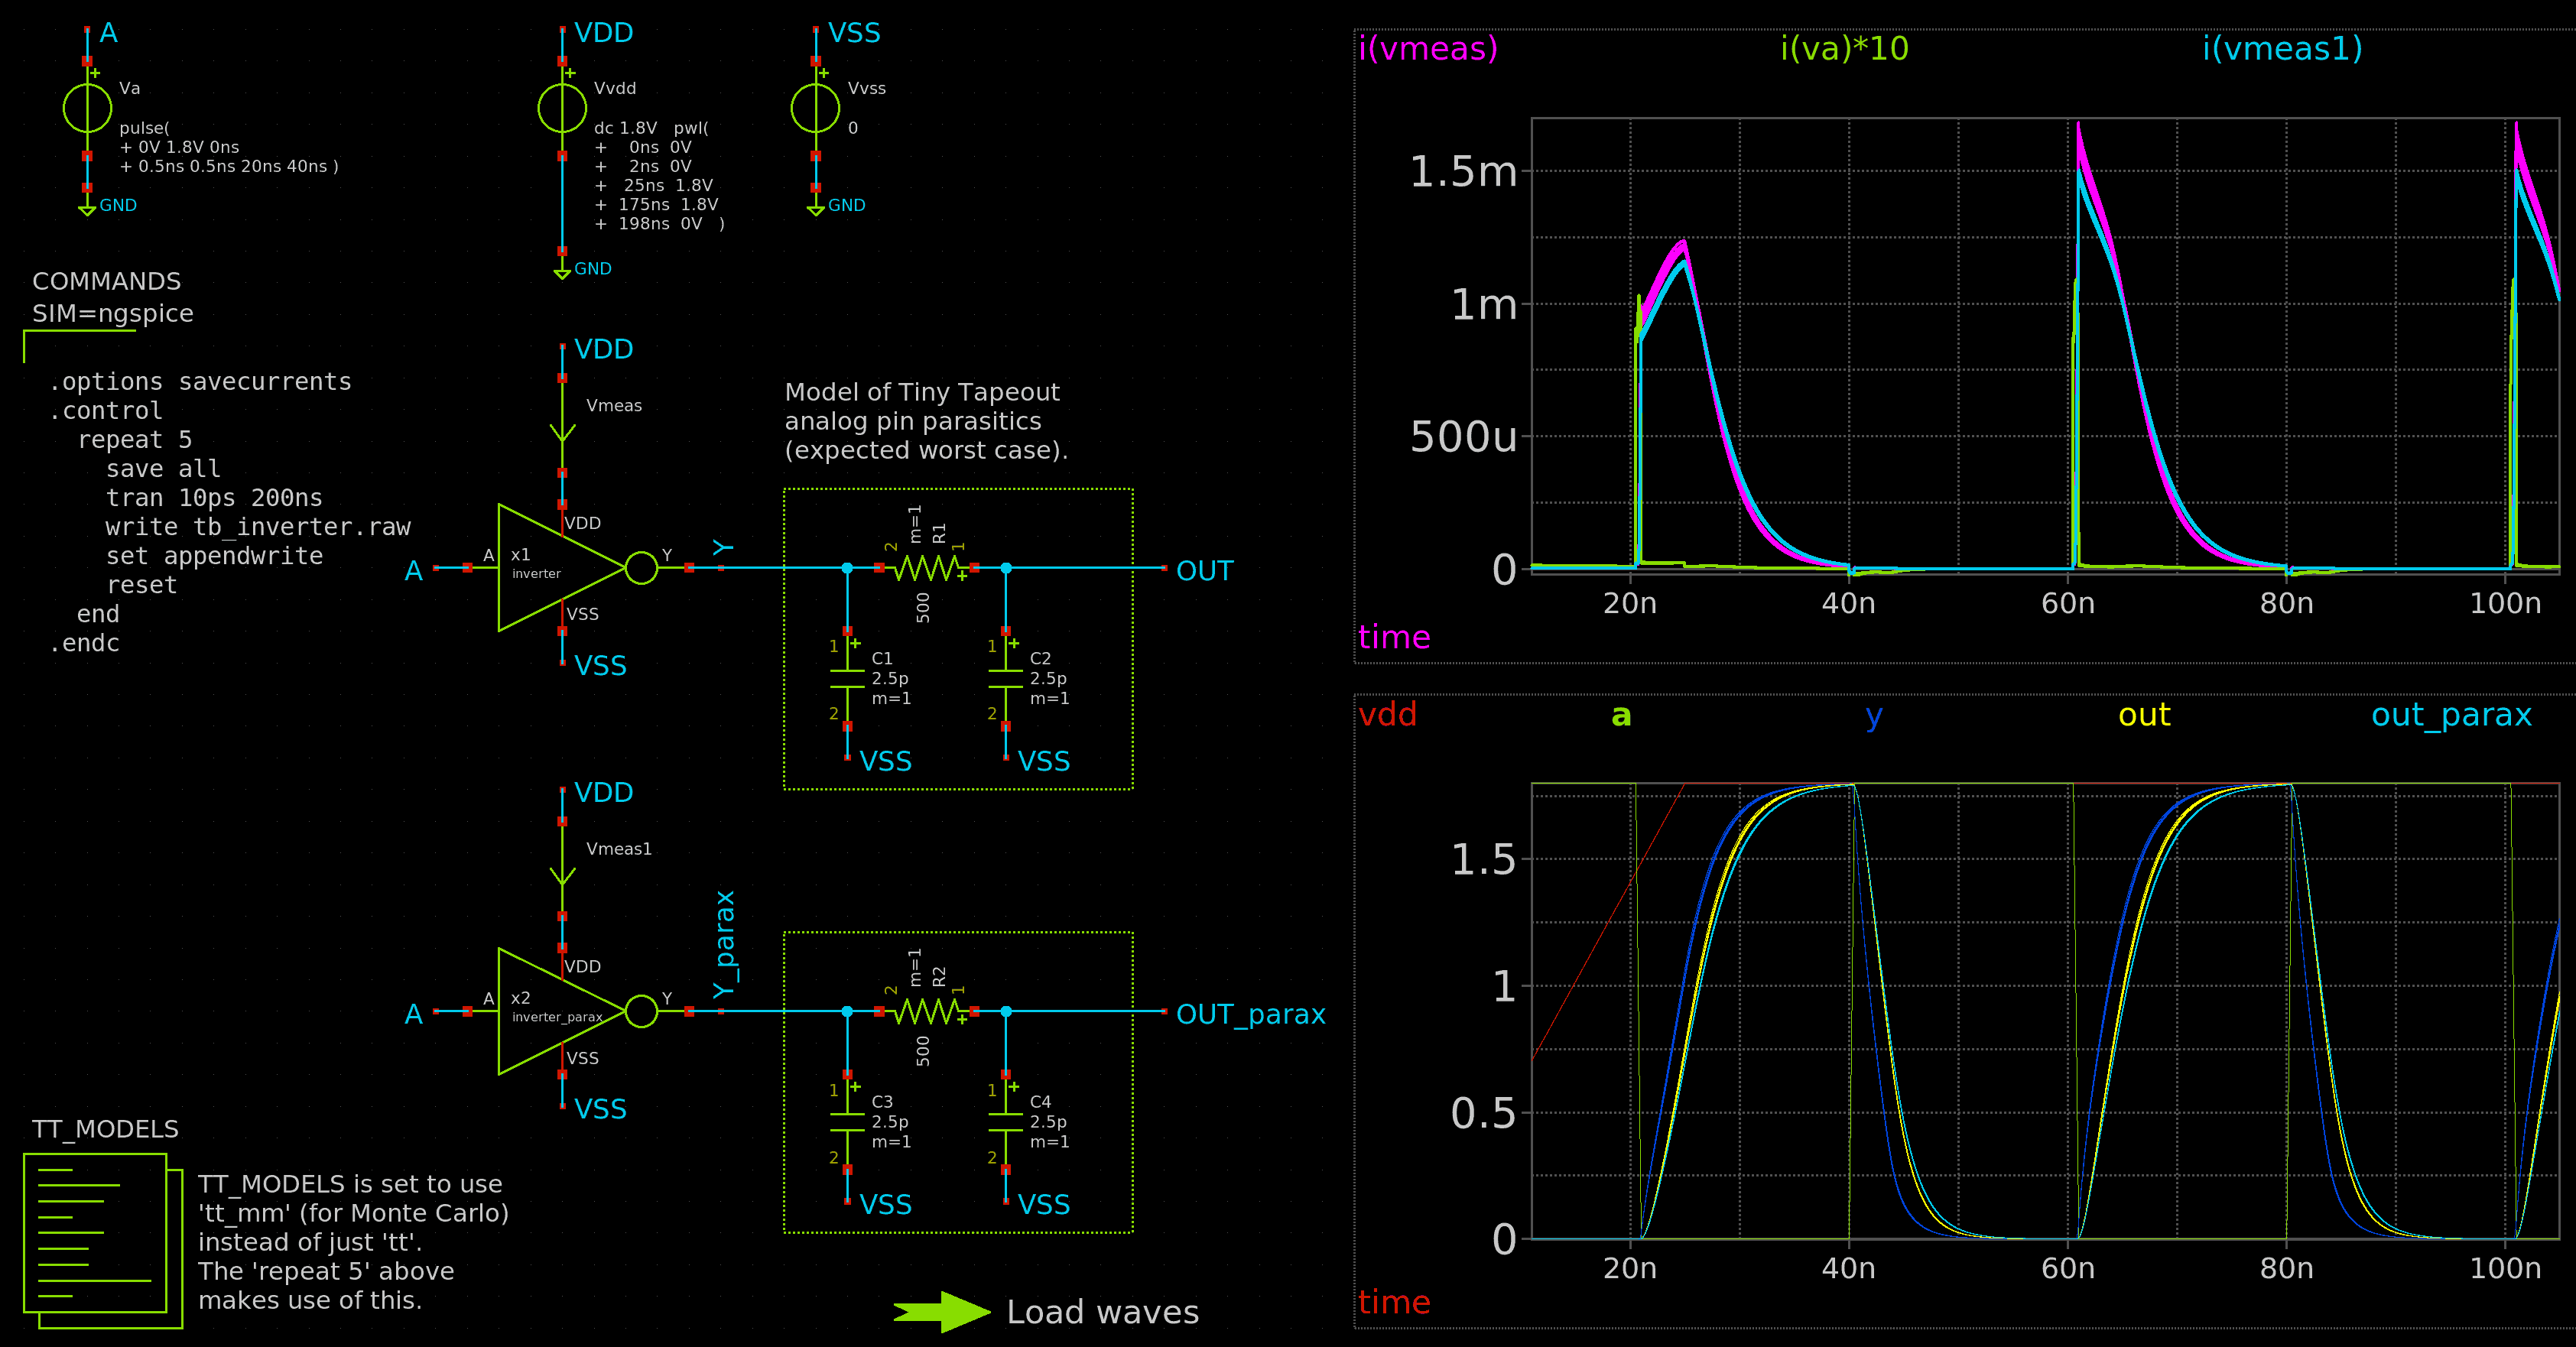Click the '.options savecurrents' line
The height and width of the screenshot is (1347, 2576).
[200, 382]
